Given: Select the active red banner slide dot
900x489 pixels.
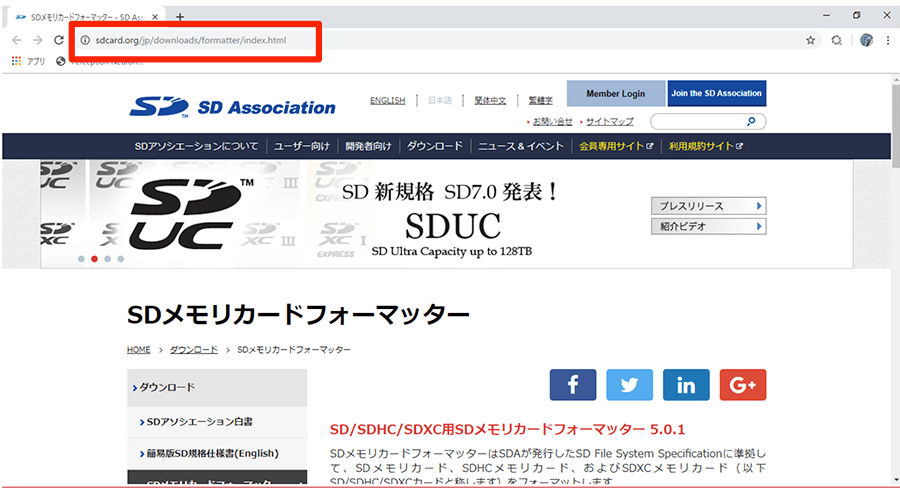Looking at the screenshot, I should [94, 259].
